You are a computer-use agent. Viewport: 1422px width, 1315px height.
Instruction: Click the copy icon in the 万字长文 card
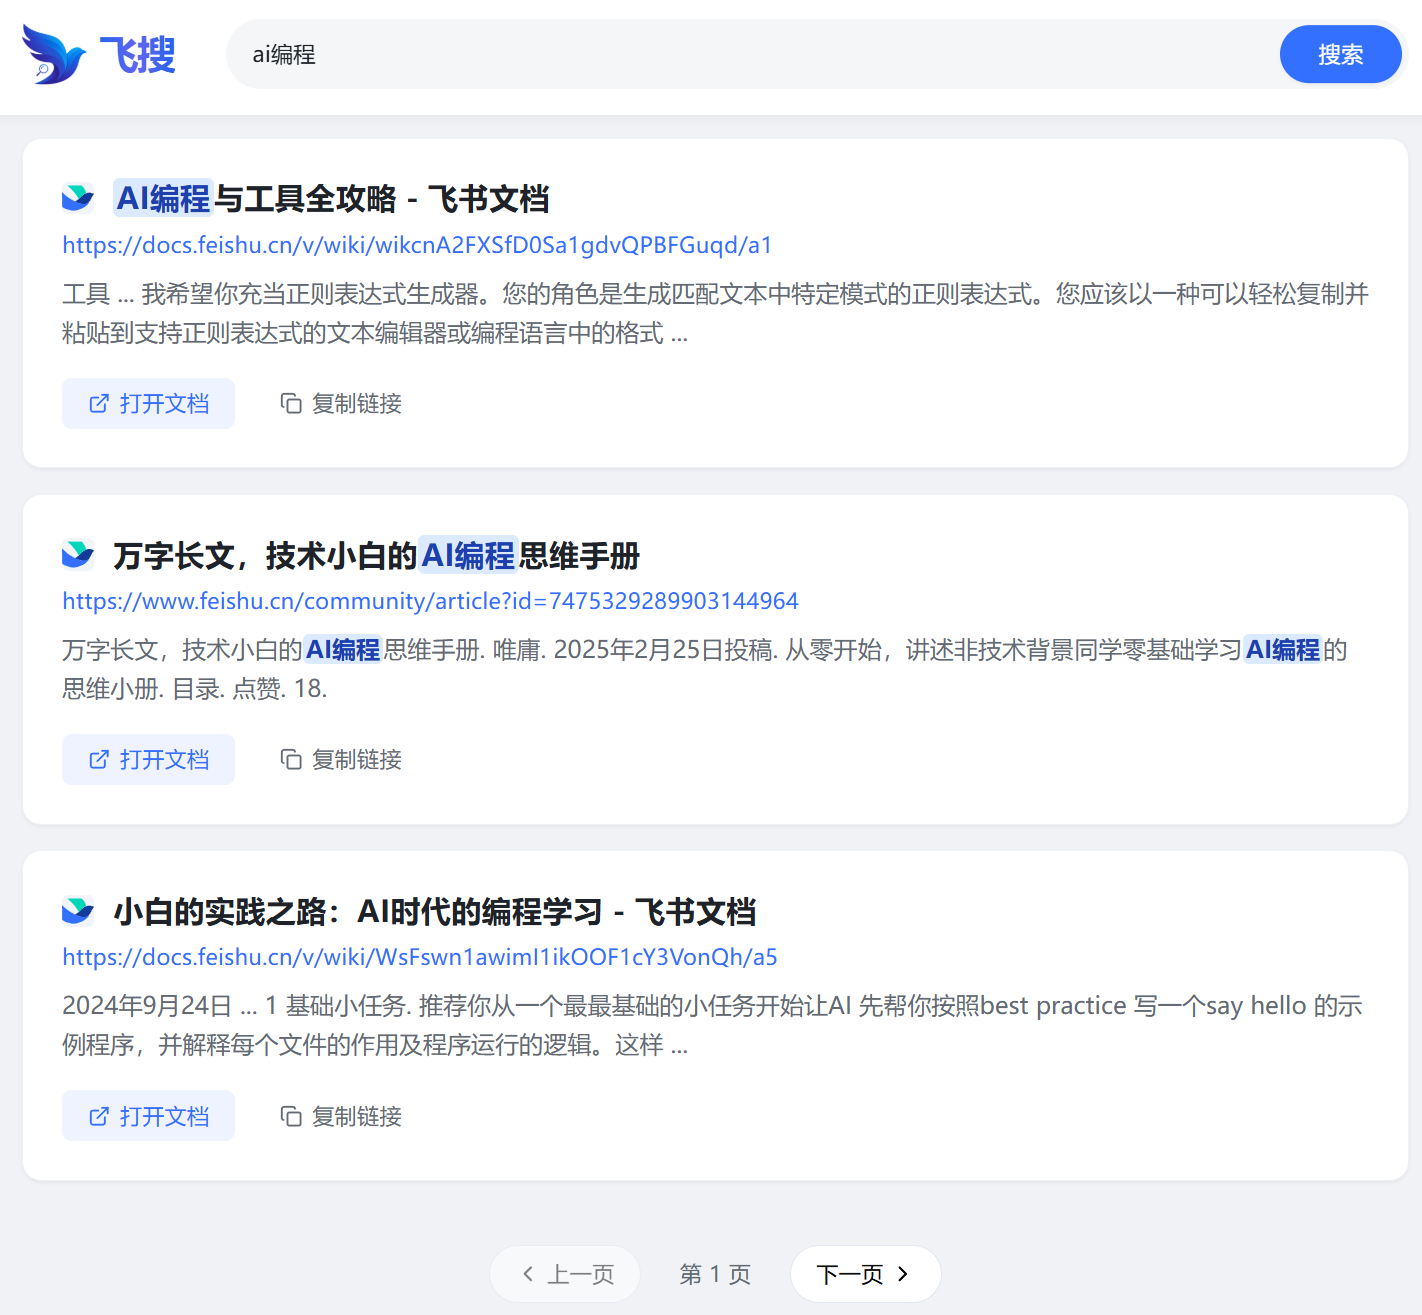pyautogui.click(x=291, y=759)
